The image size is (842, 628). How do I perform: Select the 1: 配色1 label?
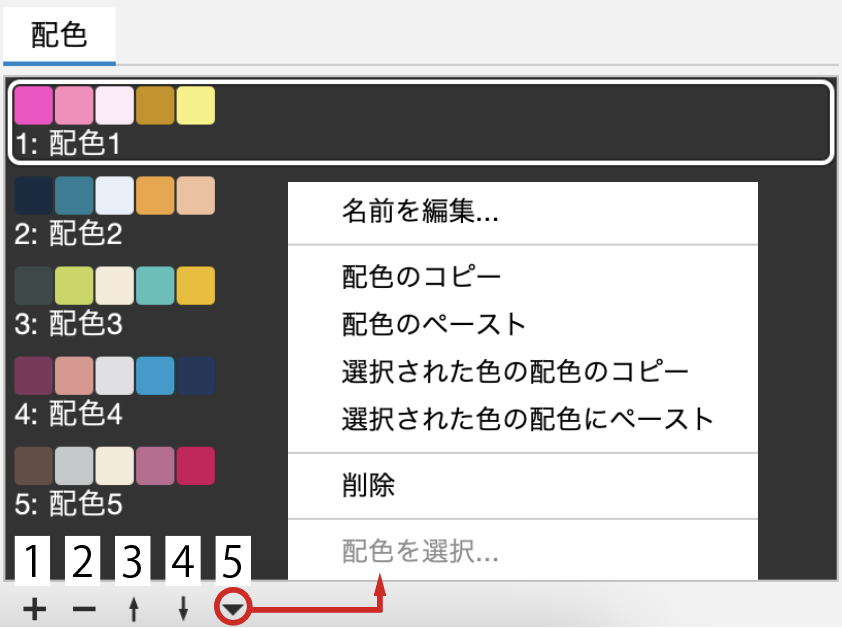pyautogui.click(x=68, y=144)
